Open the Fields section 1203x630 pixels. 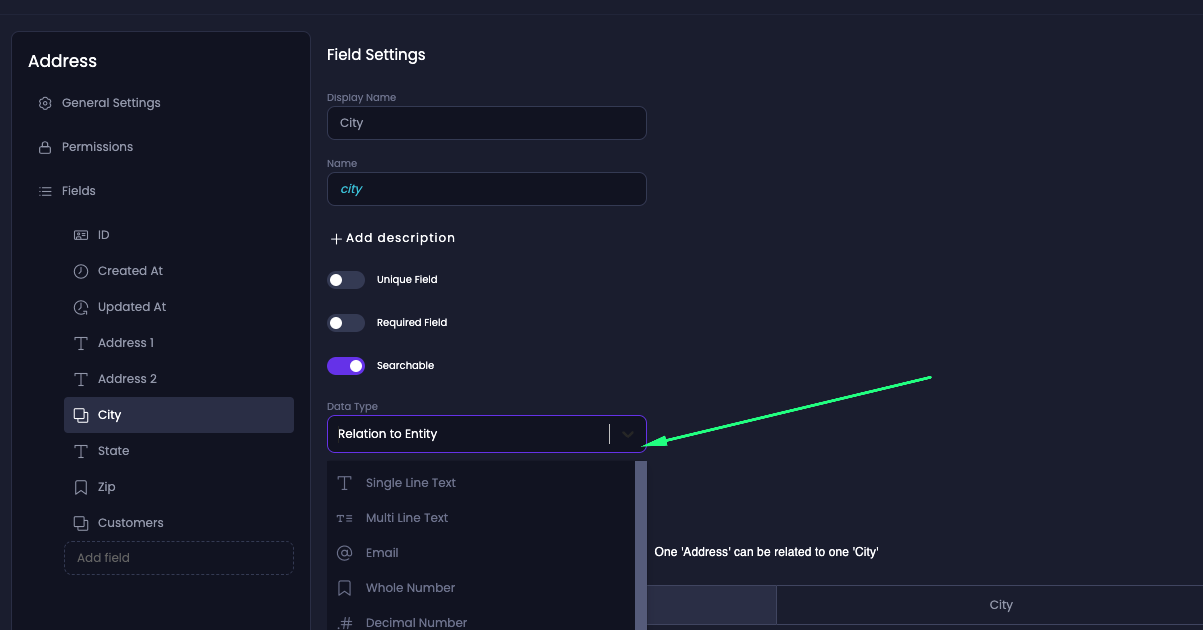point(79,191)
